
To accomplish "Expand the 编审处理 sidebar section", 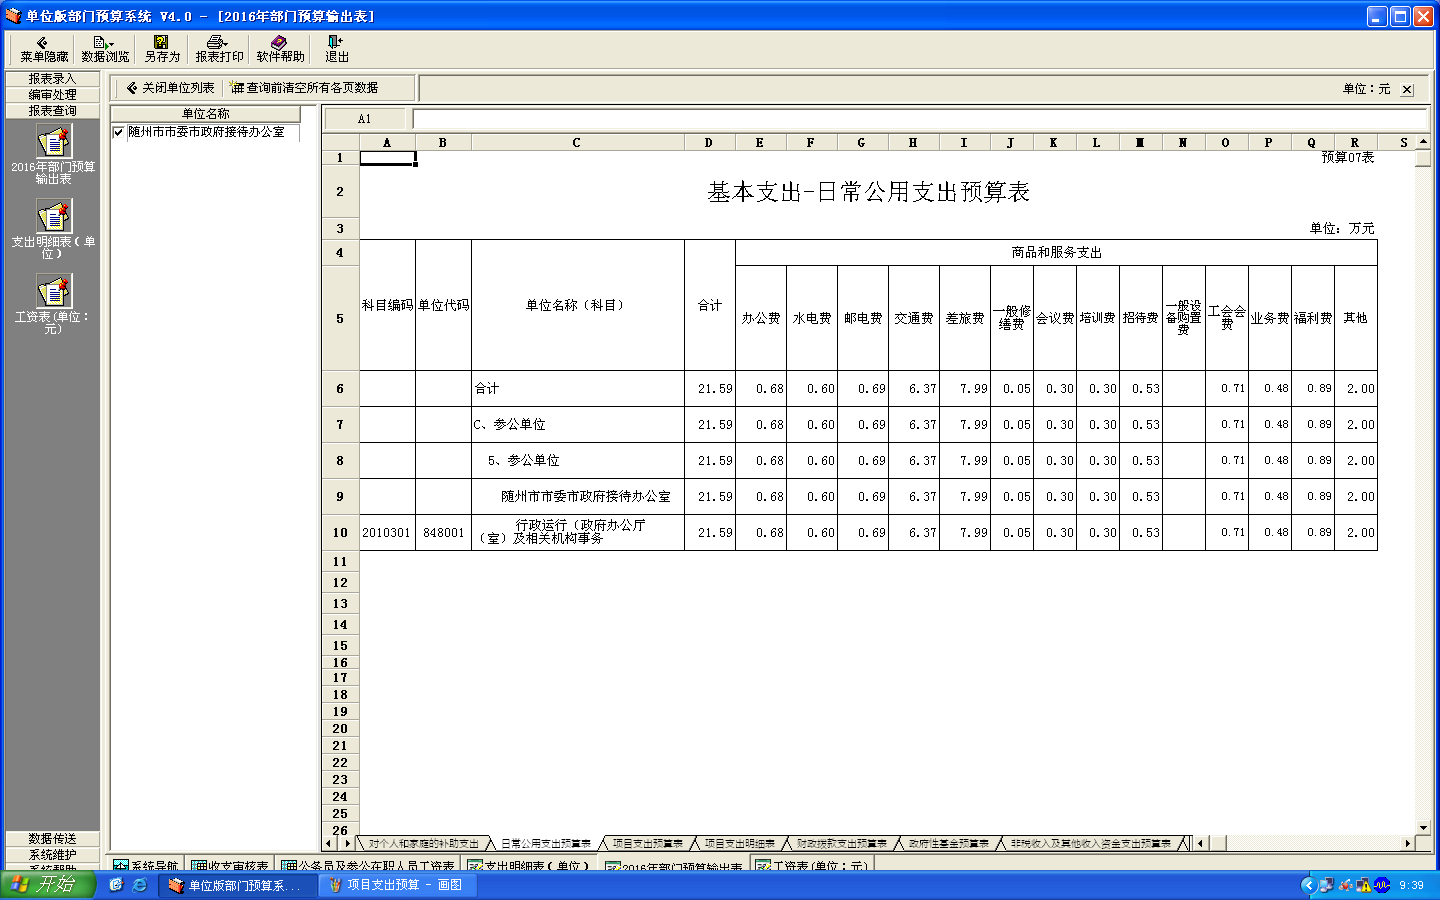I will coord(53,95).
